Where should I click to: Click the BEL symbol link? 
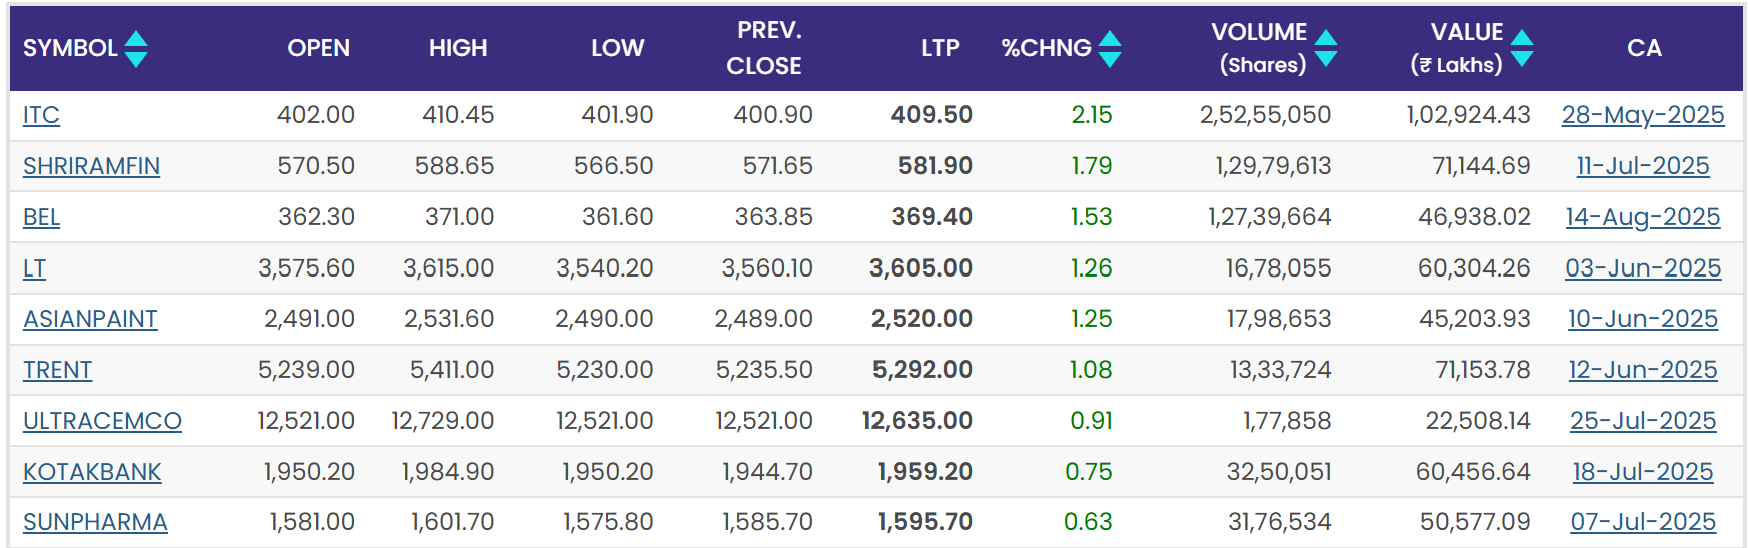[41, 217]
